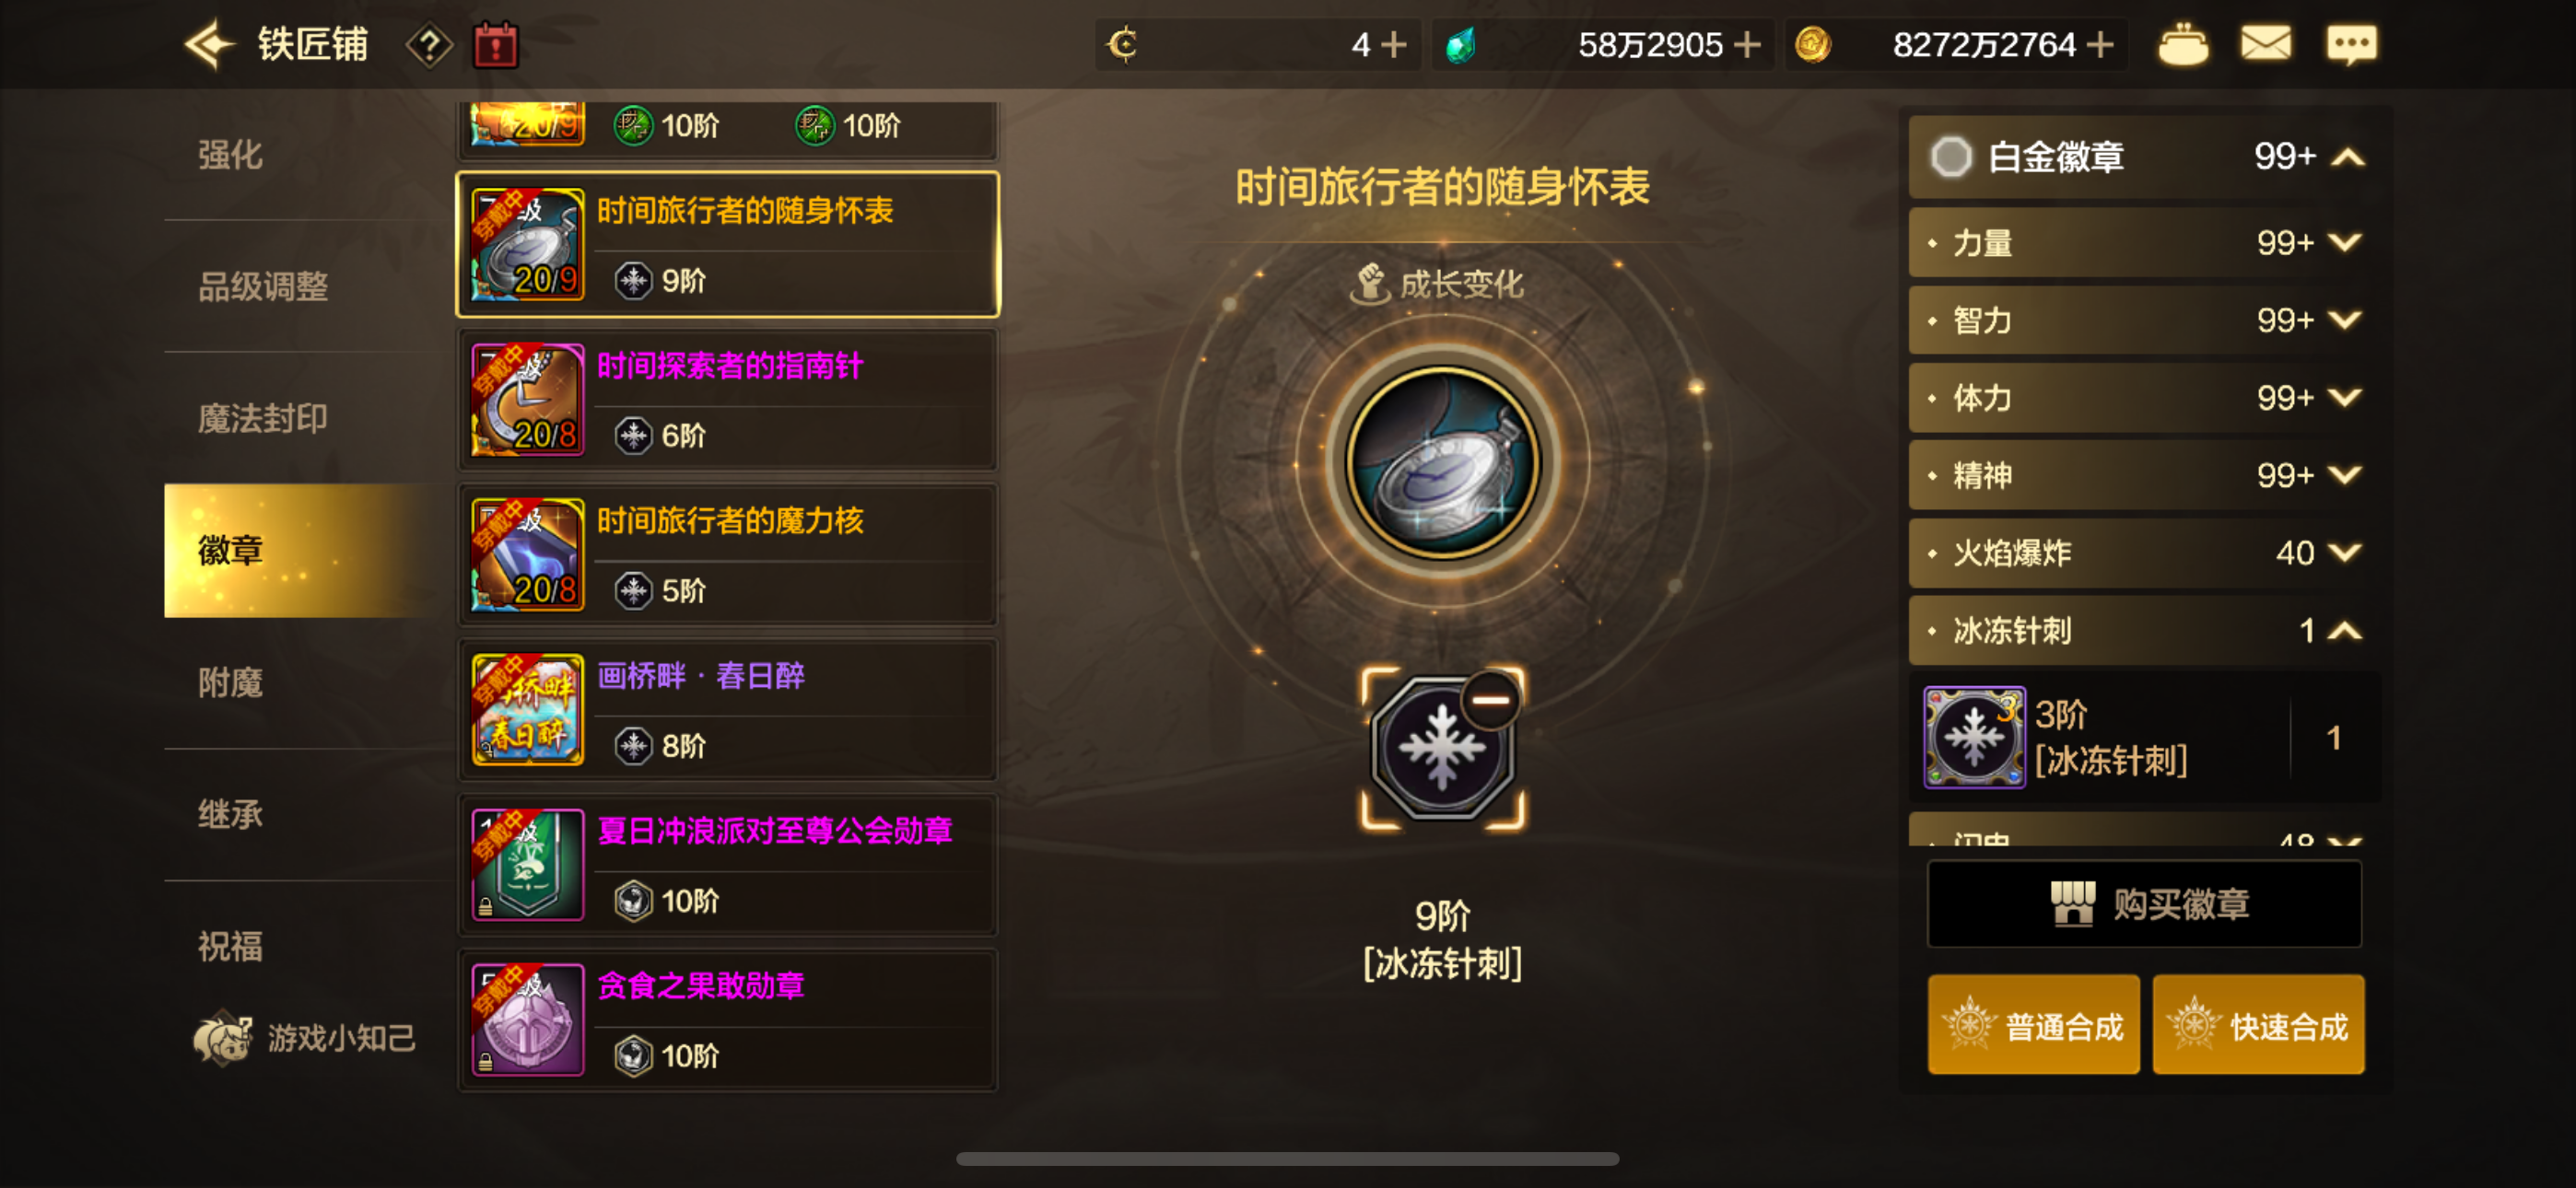The image size is (2576, 1188).
Task: Open the red calendar alert icon
Action: [496, 45]
